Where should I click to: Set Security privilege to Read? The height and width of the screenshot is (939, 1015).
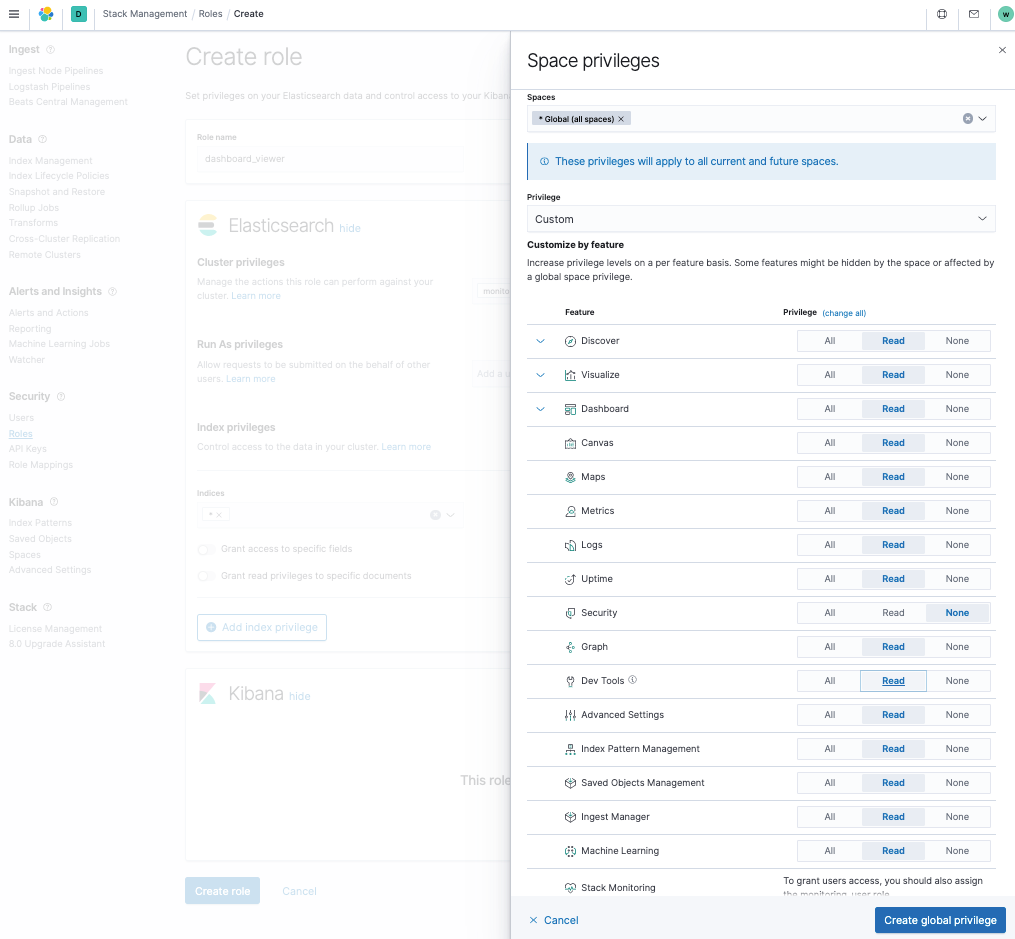893,613
